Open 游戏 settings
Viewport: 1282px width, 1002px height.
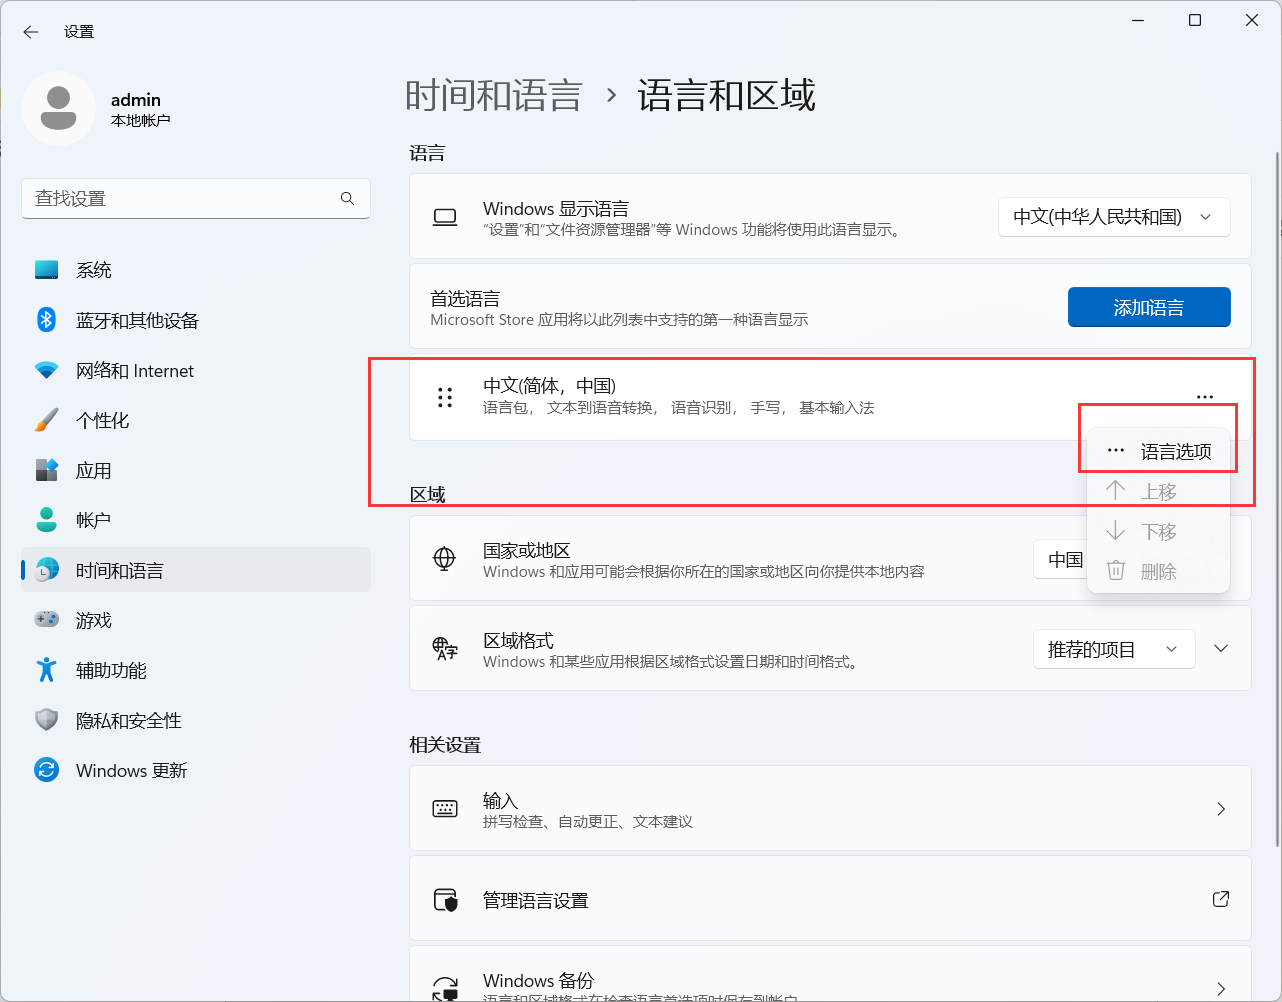(x=196, y=620)
